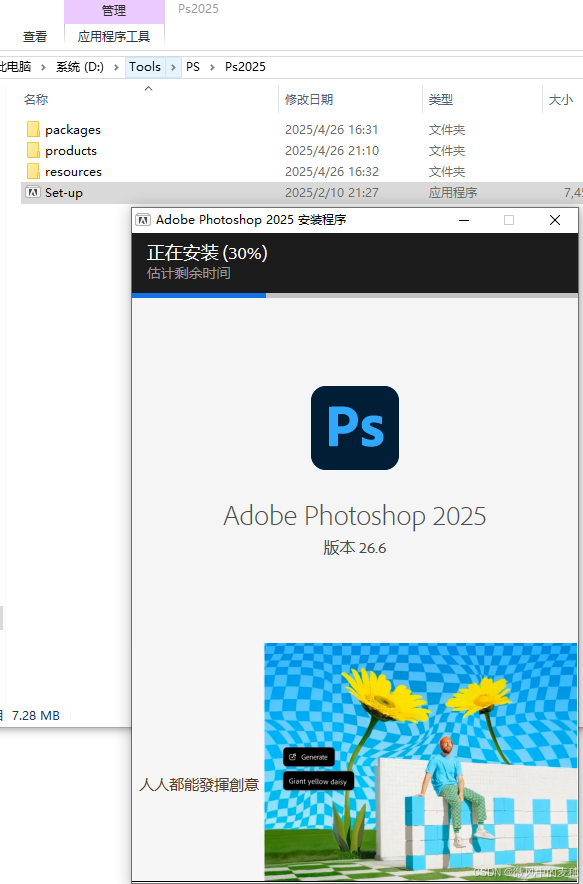The image size is (583, 884).
Task: Expand the chevron after Tools breadcrumb
Action: coord(173,67)
